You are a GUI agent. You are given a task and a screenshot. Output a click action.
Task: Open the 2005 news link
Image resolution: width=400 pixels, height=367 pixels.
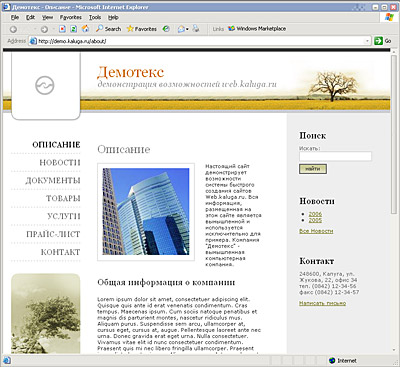pyautogui.click(x=315, y=220)
